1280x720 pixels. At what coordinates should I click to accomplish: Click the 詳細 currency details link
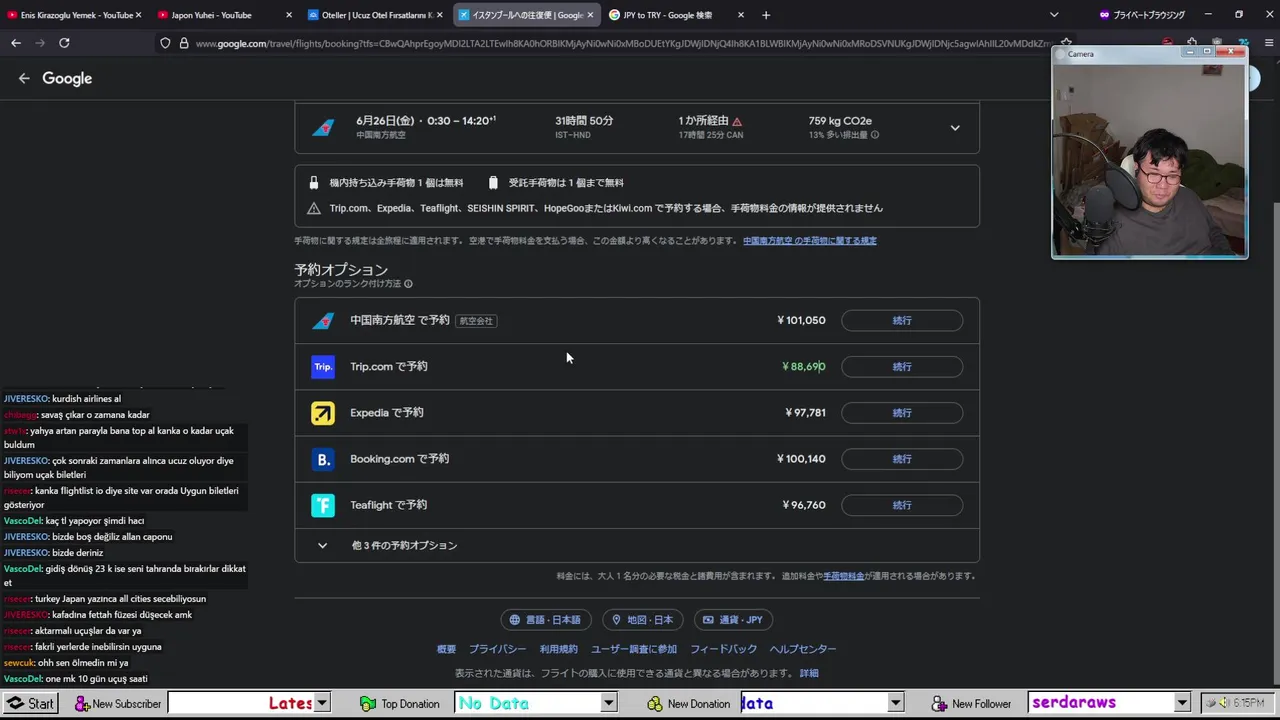809,673
